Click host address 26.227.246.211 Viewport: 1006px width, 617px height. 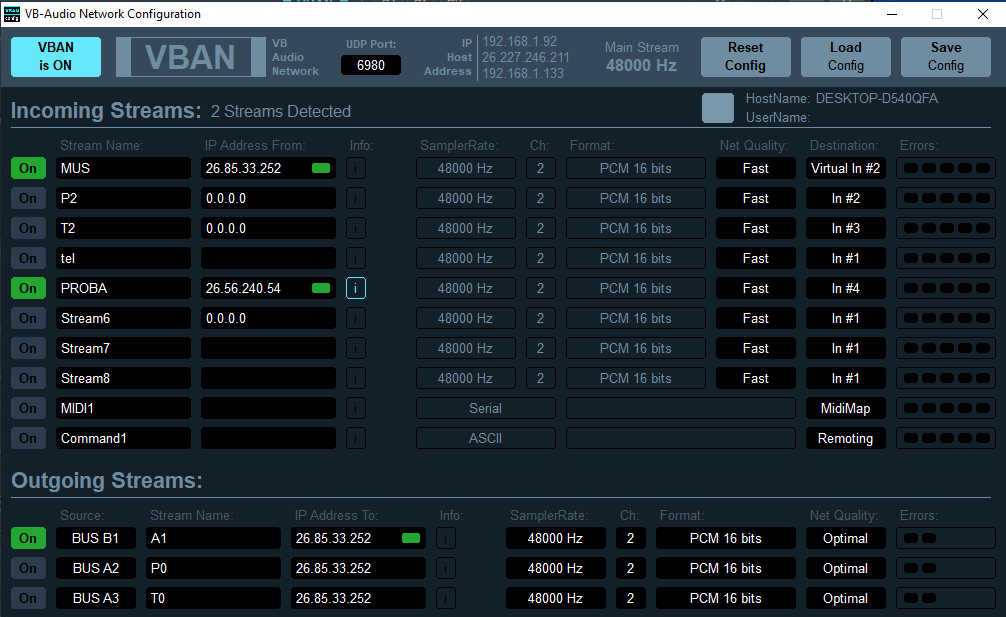click(525, 57)
